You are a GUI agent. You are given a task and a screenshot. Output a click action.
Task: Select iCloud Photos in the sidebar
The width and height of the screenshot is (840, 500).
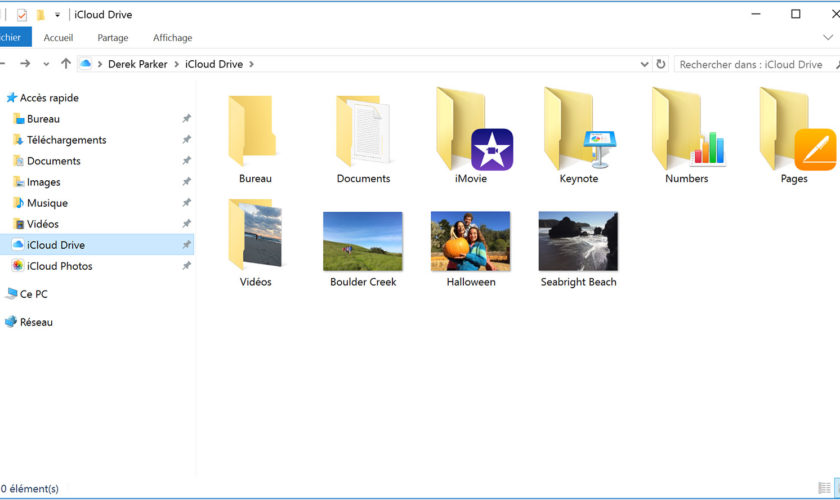59,266
